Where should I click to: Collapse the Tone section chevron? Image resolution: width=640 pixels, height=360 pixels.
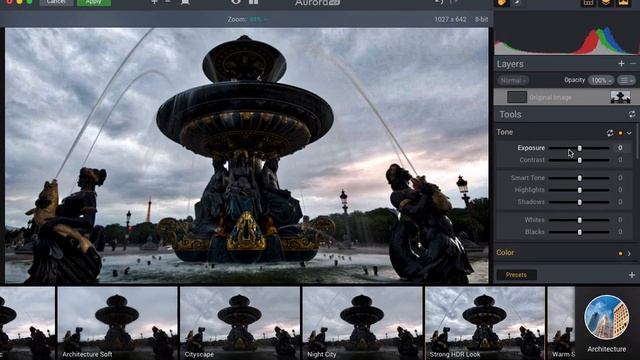pos(629,133)
